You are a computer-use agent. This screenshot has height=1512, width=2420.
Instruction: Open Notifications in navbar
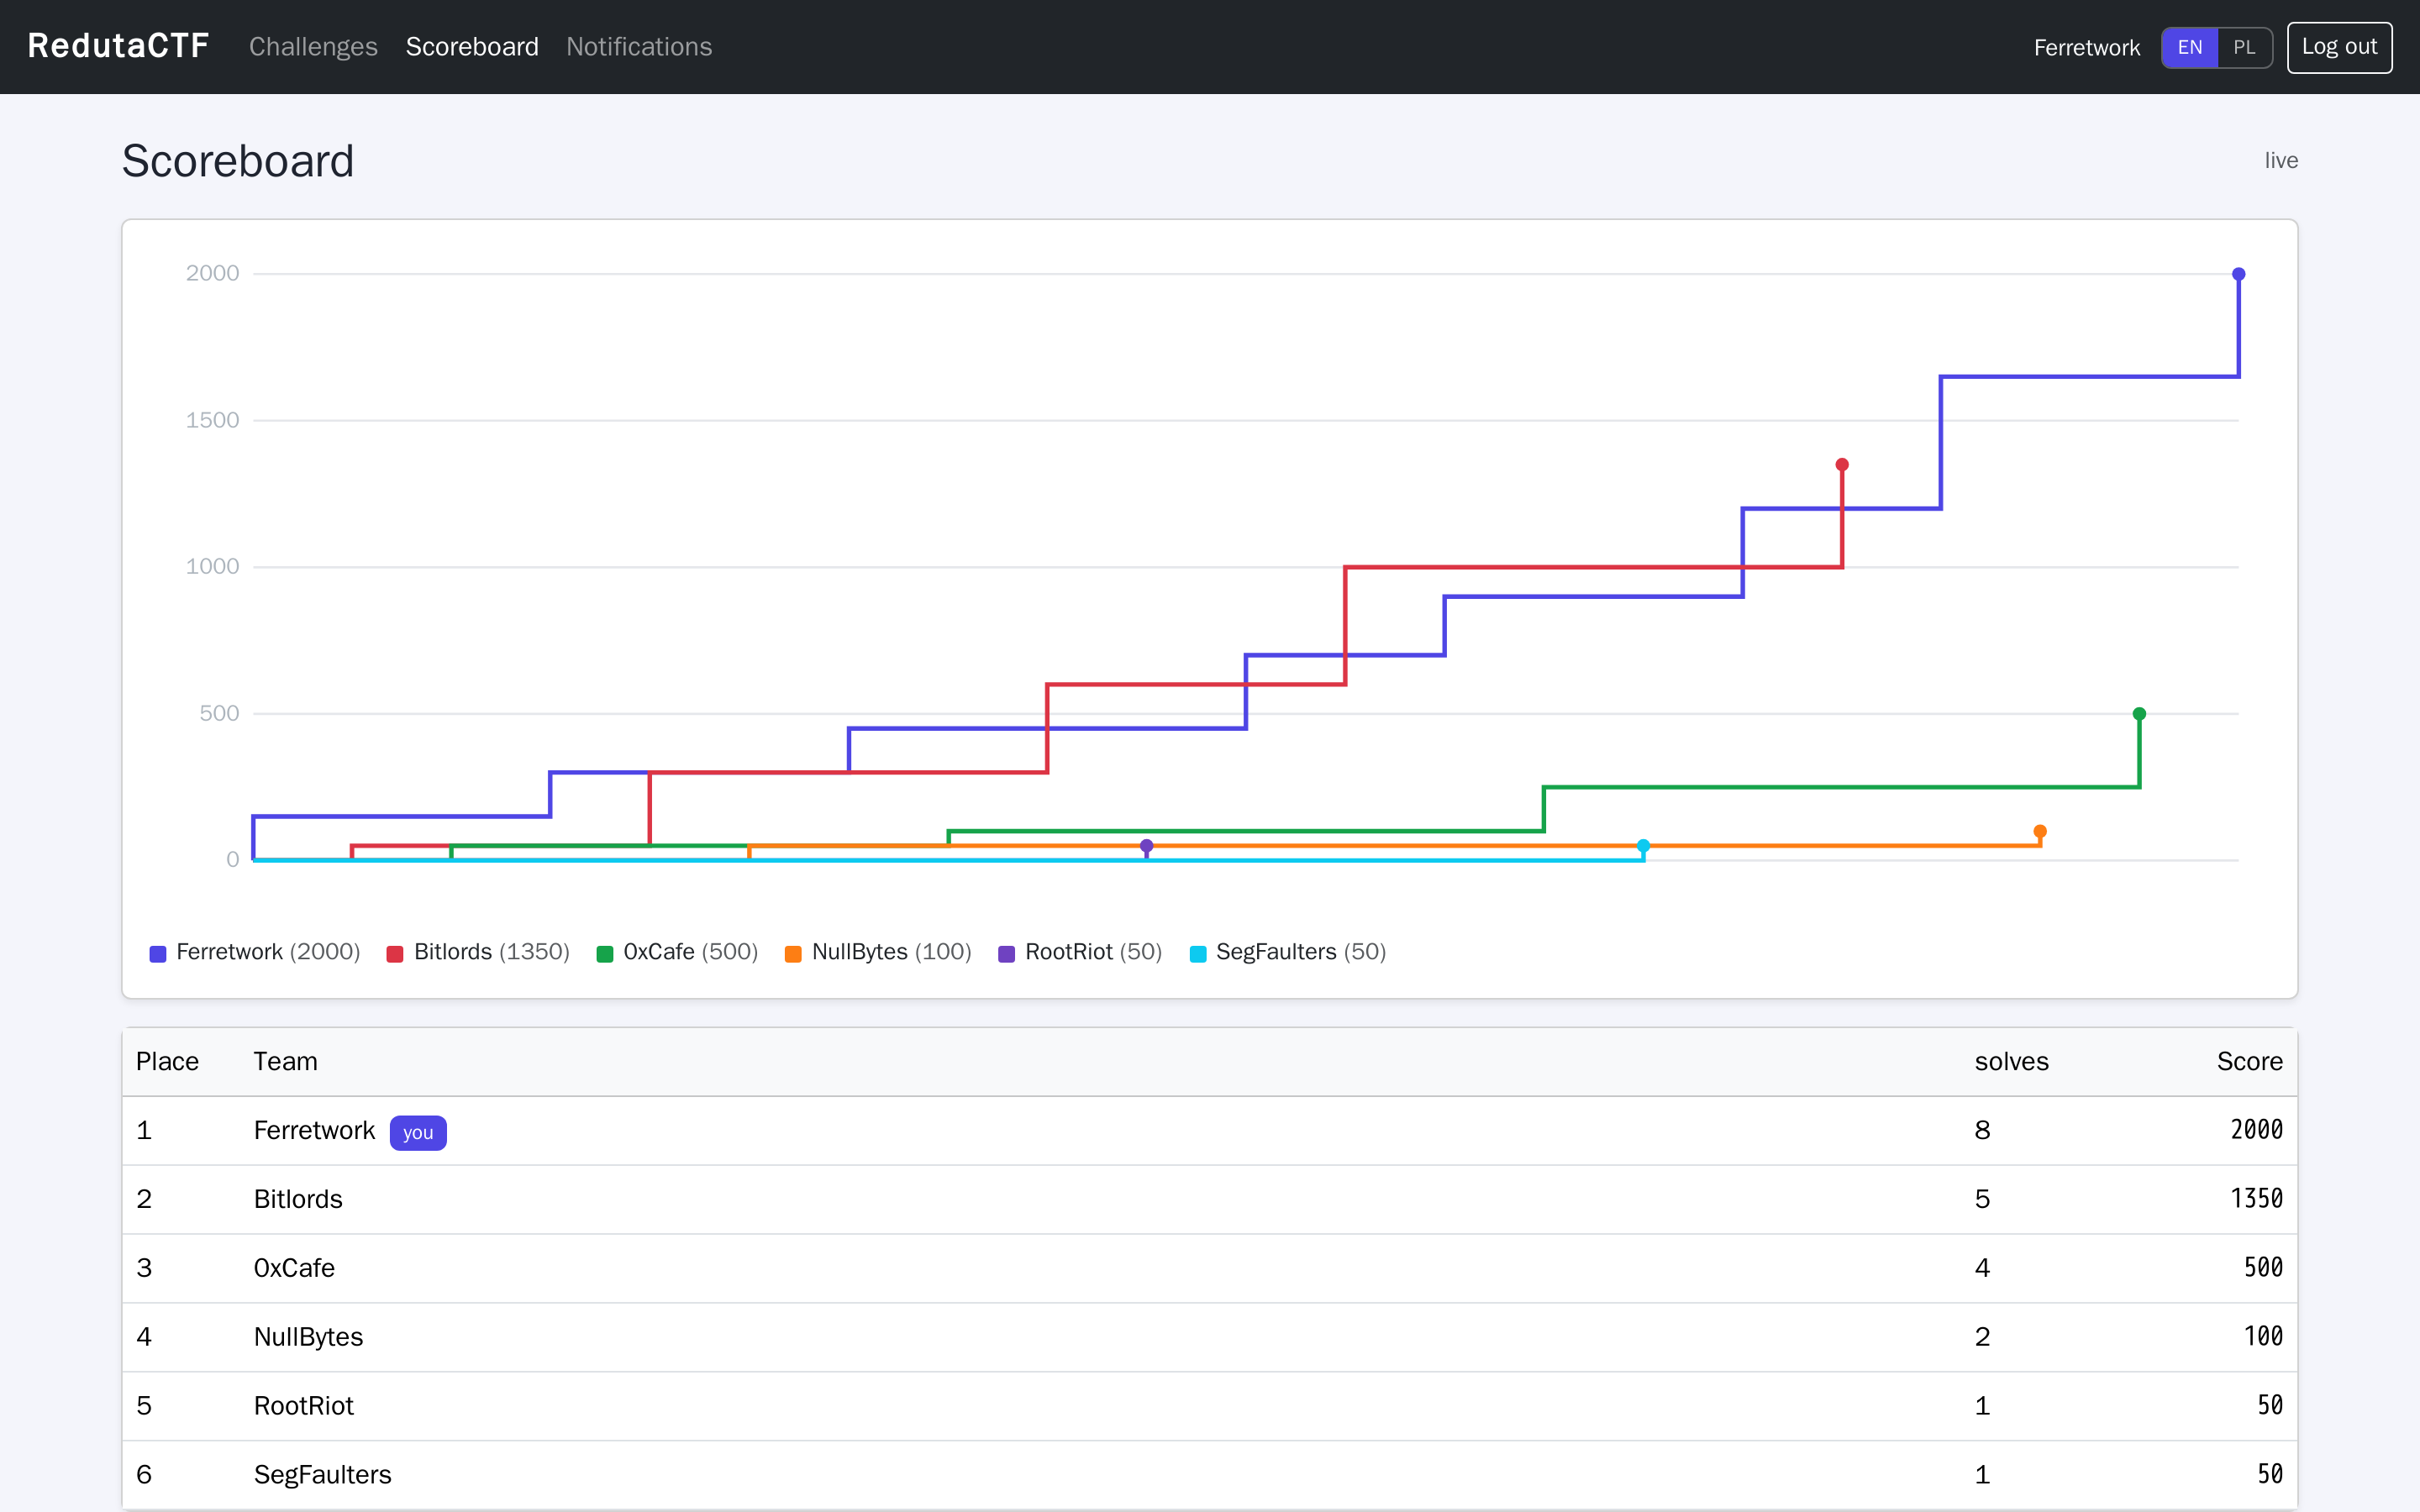639,47
